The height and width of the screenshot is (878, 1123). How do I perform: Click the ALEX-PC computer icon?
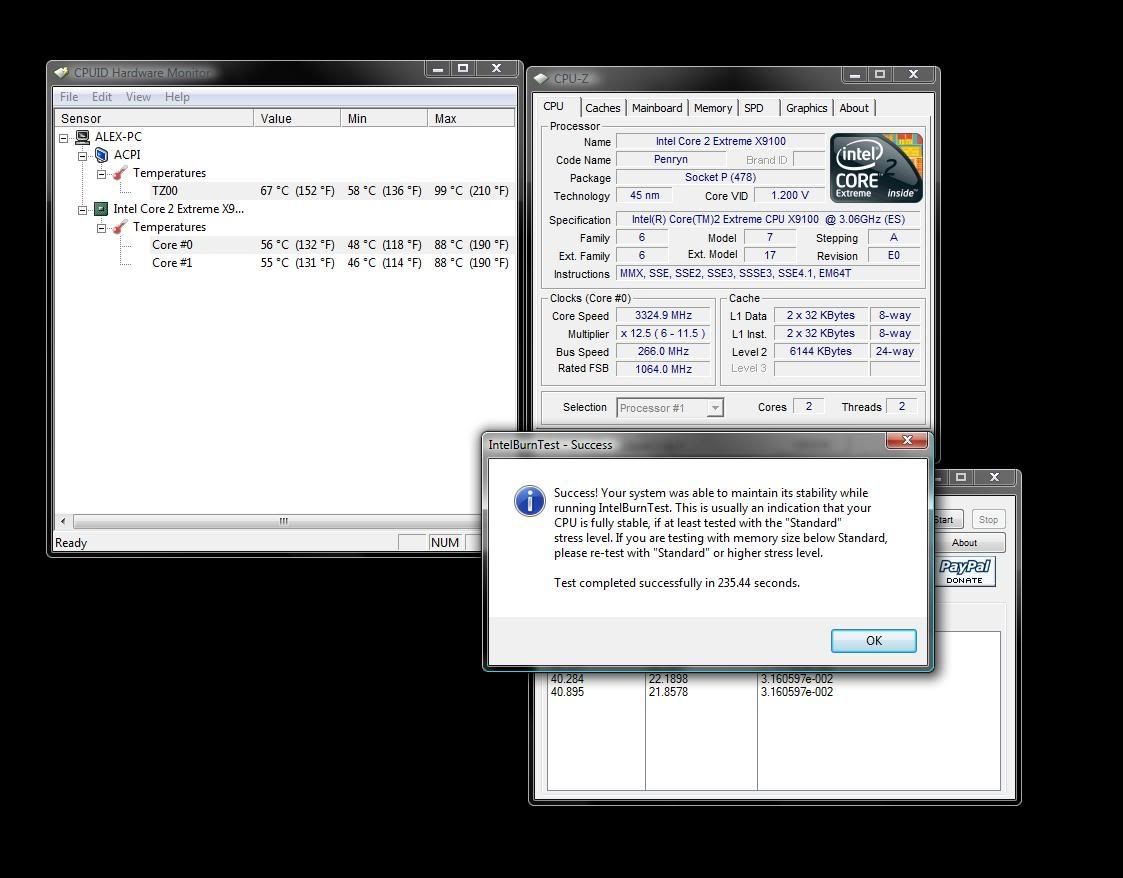[x=82, y=137]
